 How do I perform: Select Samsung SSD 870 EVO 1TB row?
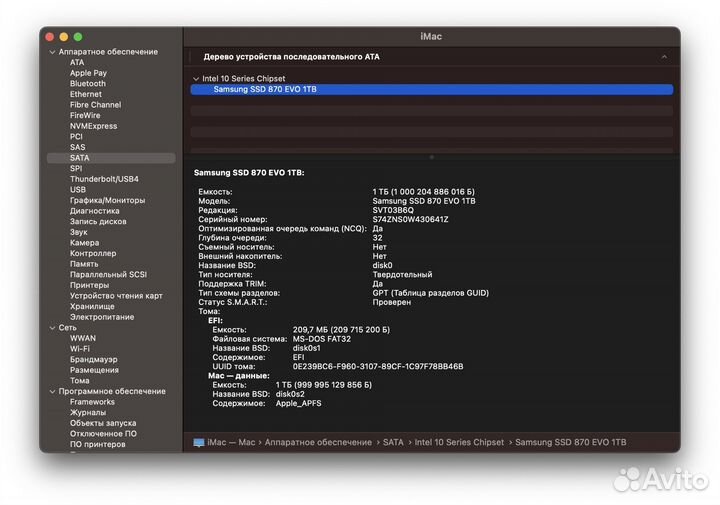(432, 90)
